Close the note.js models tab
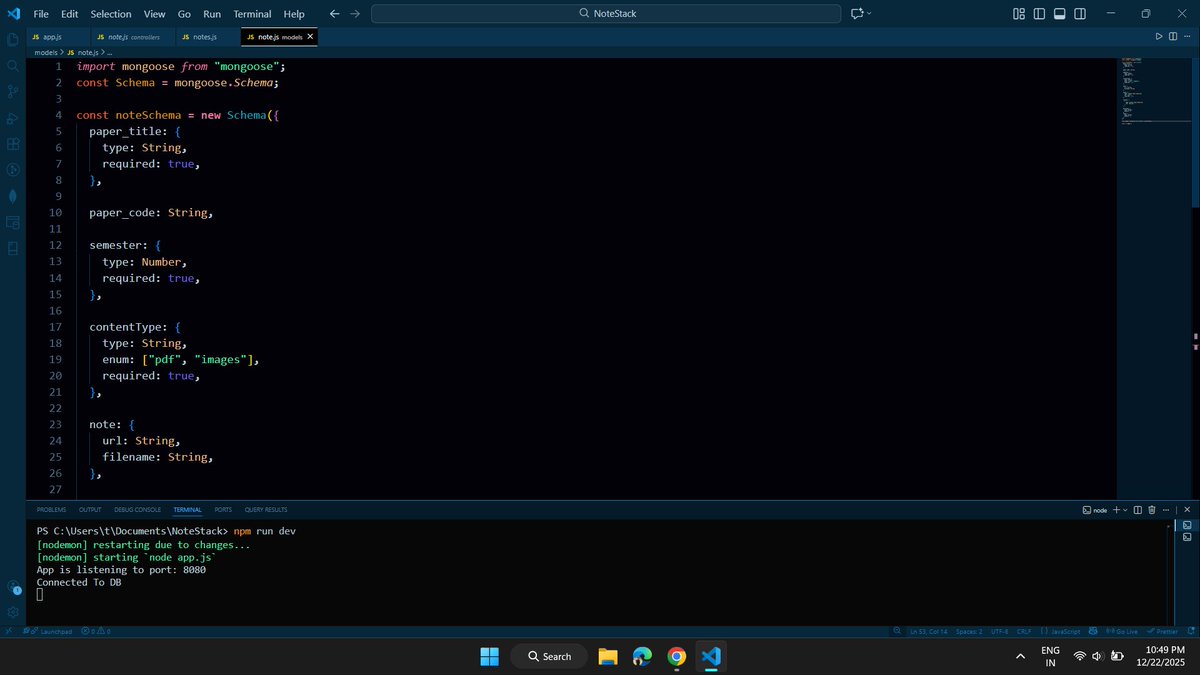Image resolution: width=1200 pixels, height=675 pixels. pyautogui.click(x=310, y=36)
